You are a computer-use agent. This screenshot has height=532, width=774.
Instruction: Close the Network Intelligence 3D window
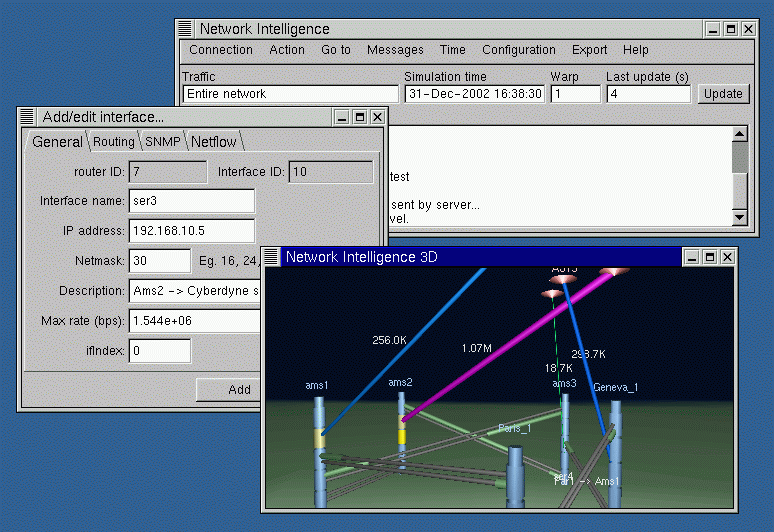728,257
